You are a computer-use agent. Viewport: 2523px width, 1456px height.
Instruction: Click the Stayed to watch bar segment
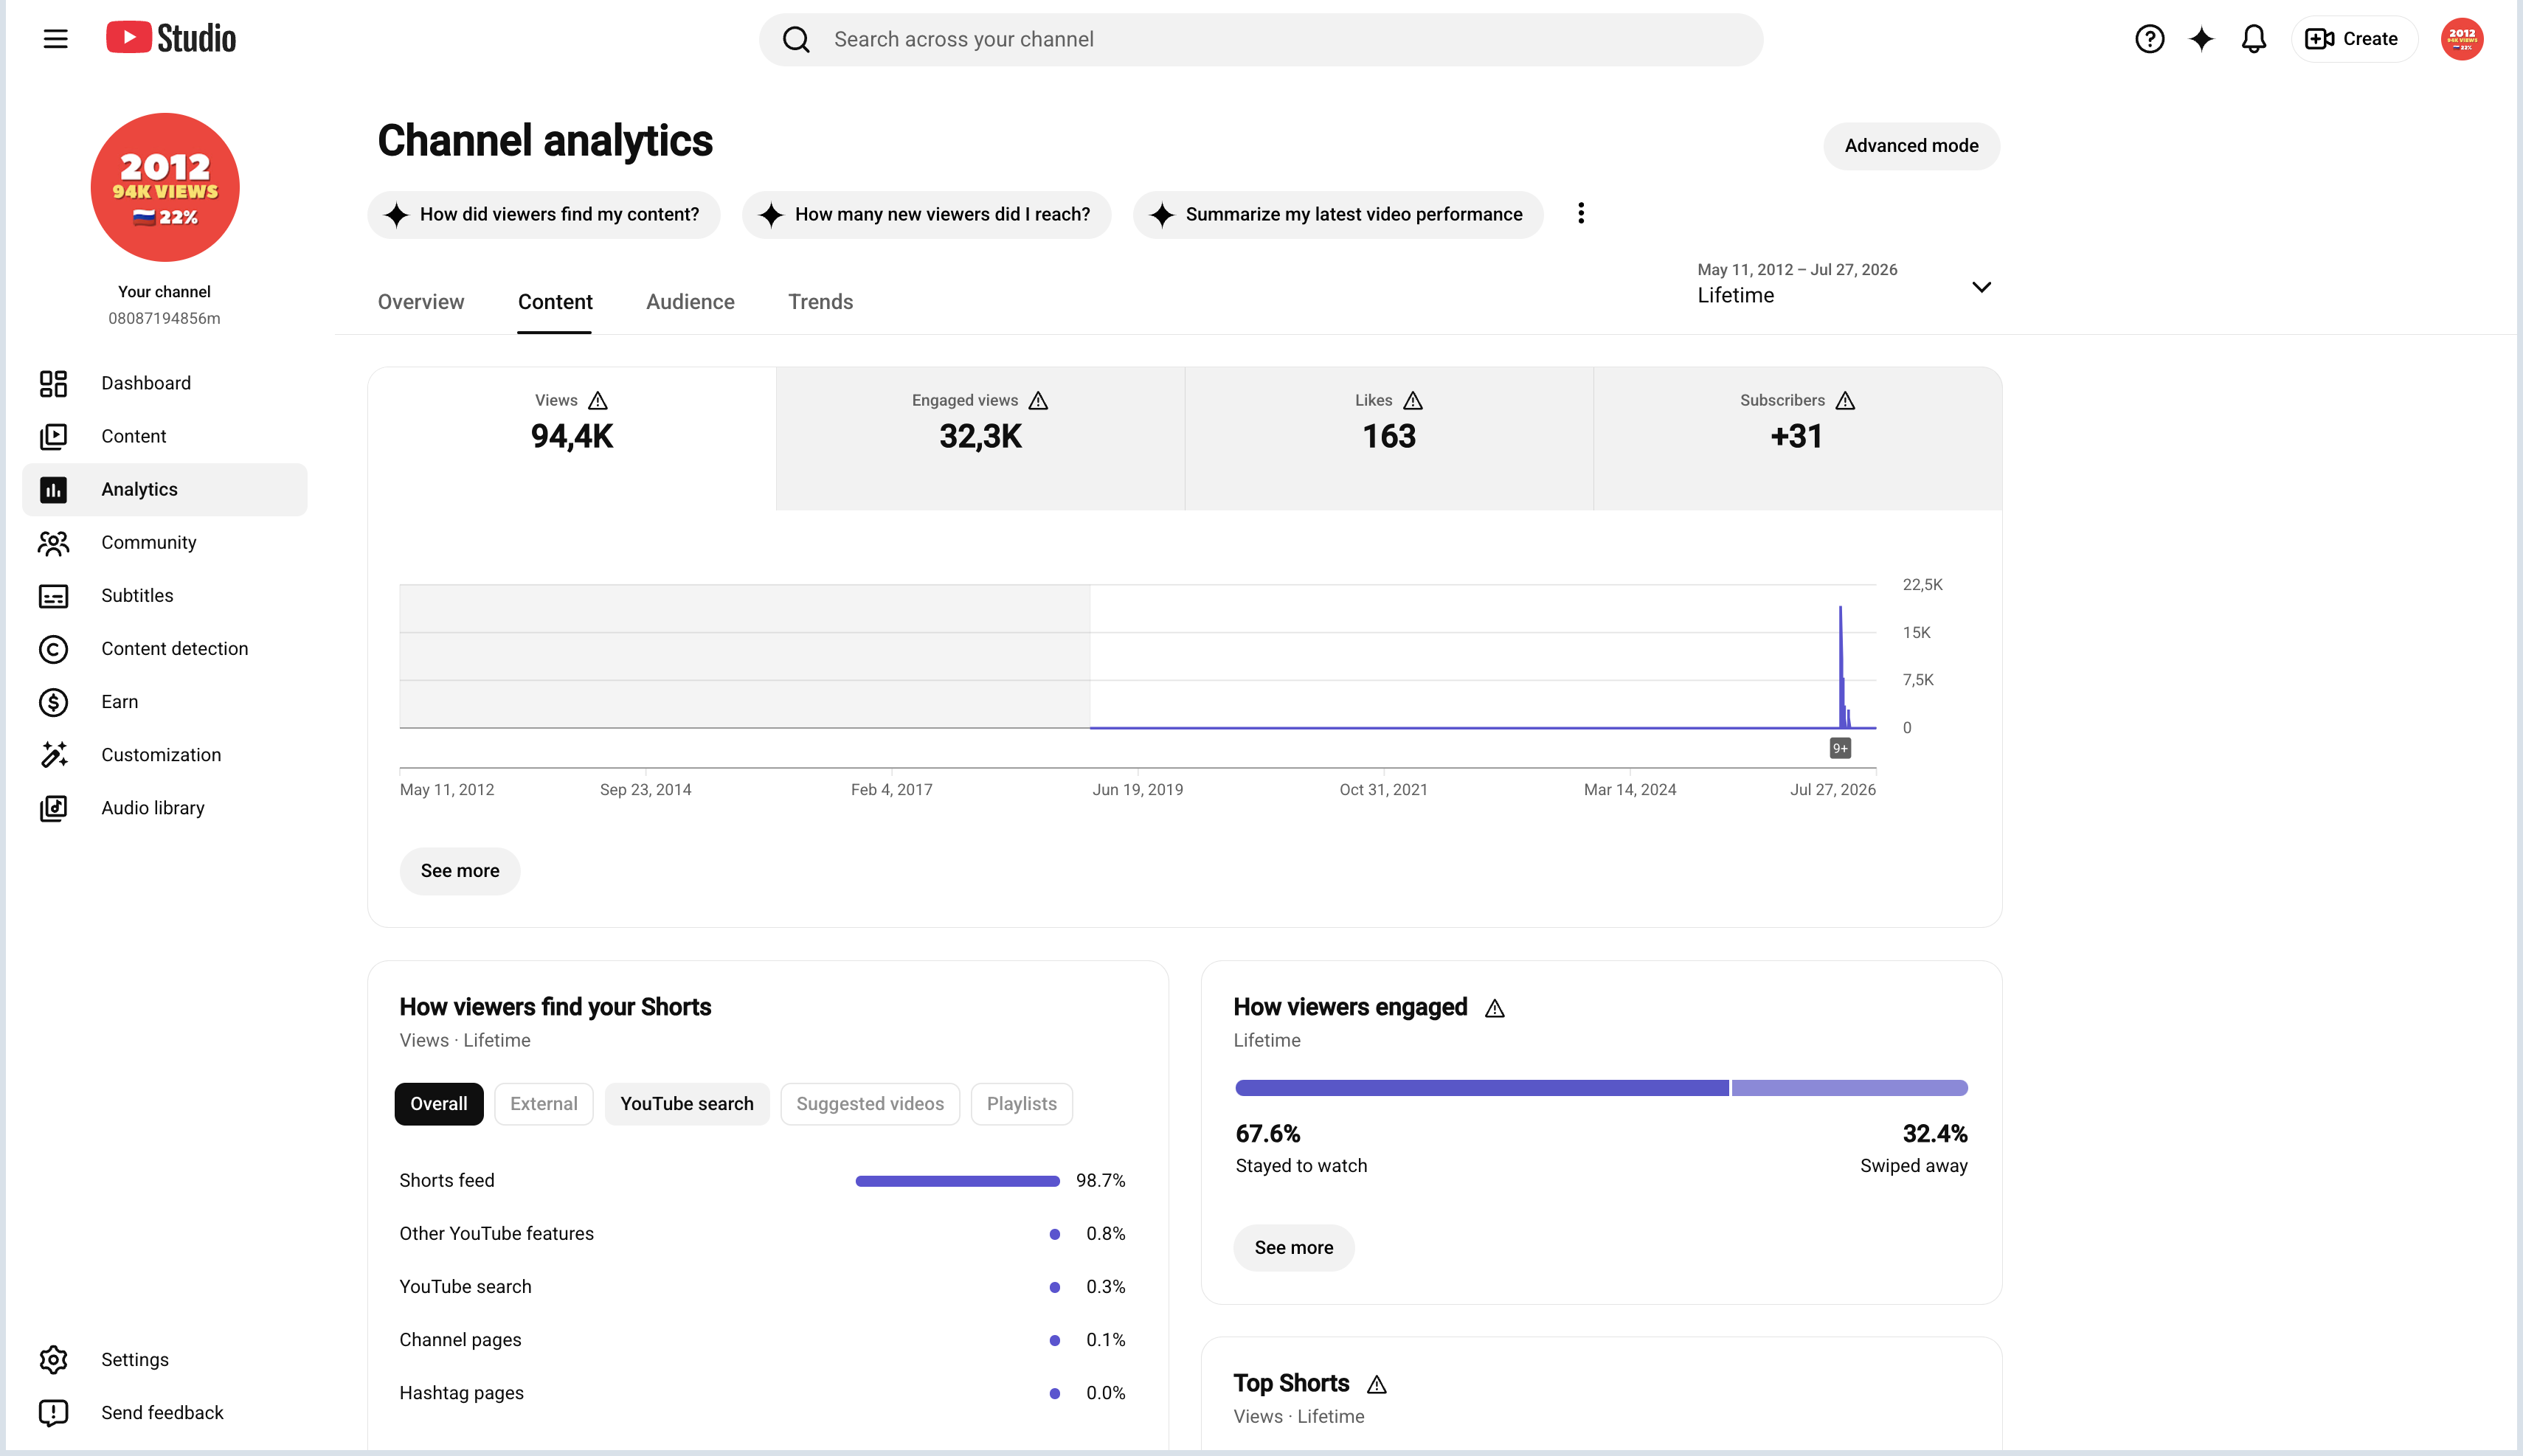pos(1482,1088)
